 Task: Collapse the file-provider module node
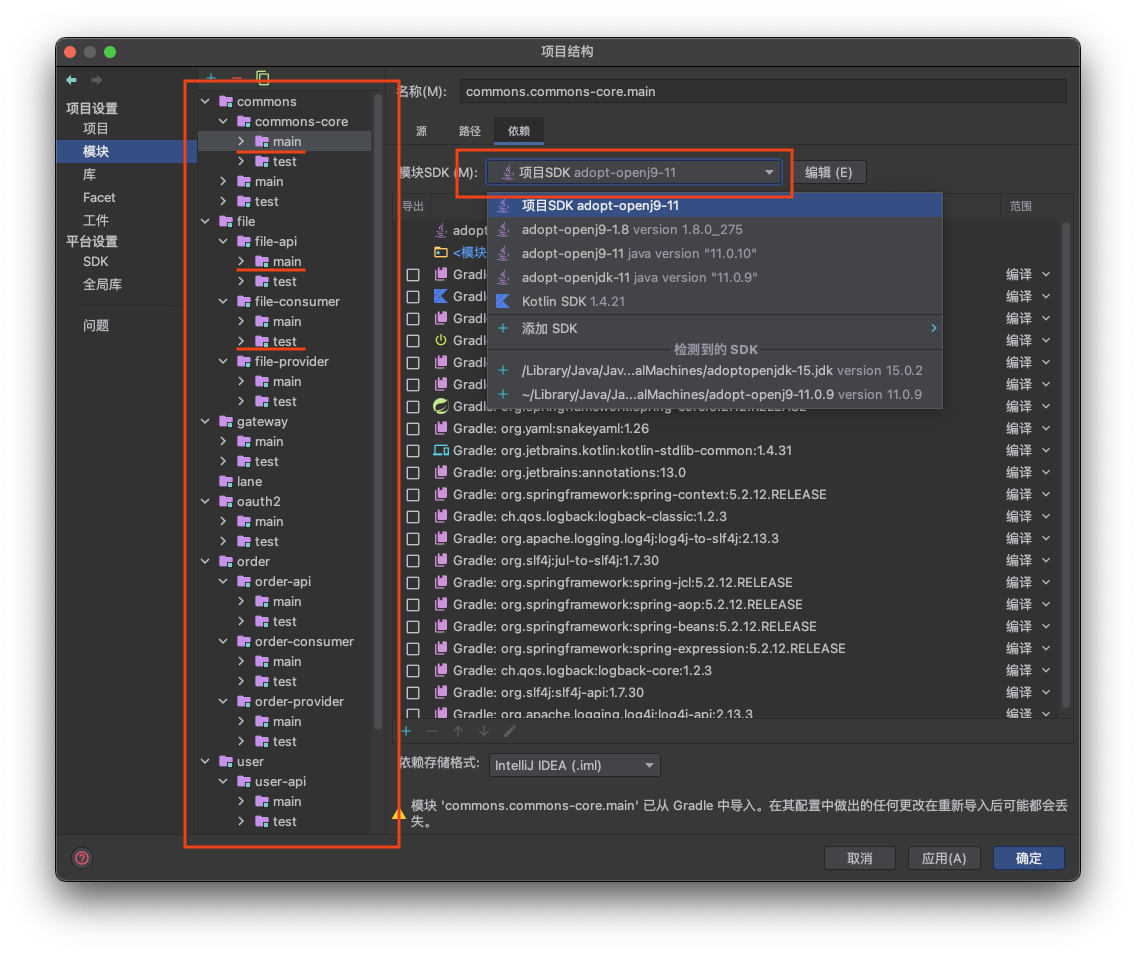[x=224, y=362]
